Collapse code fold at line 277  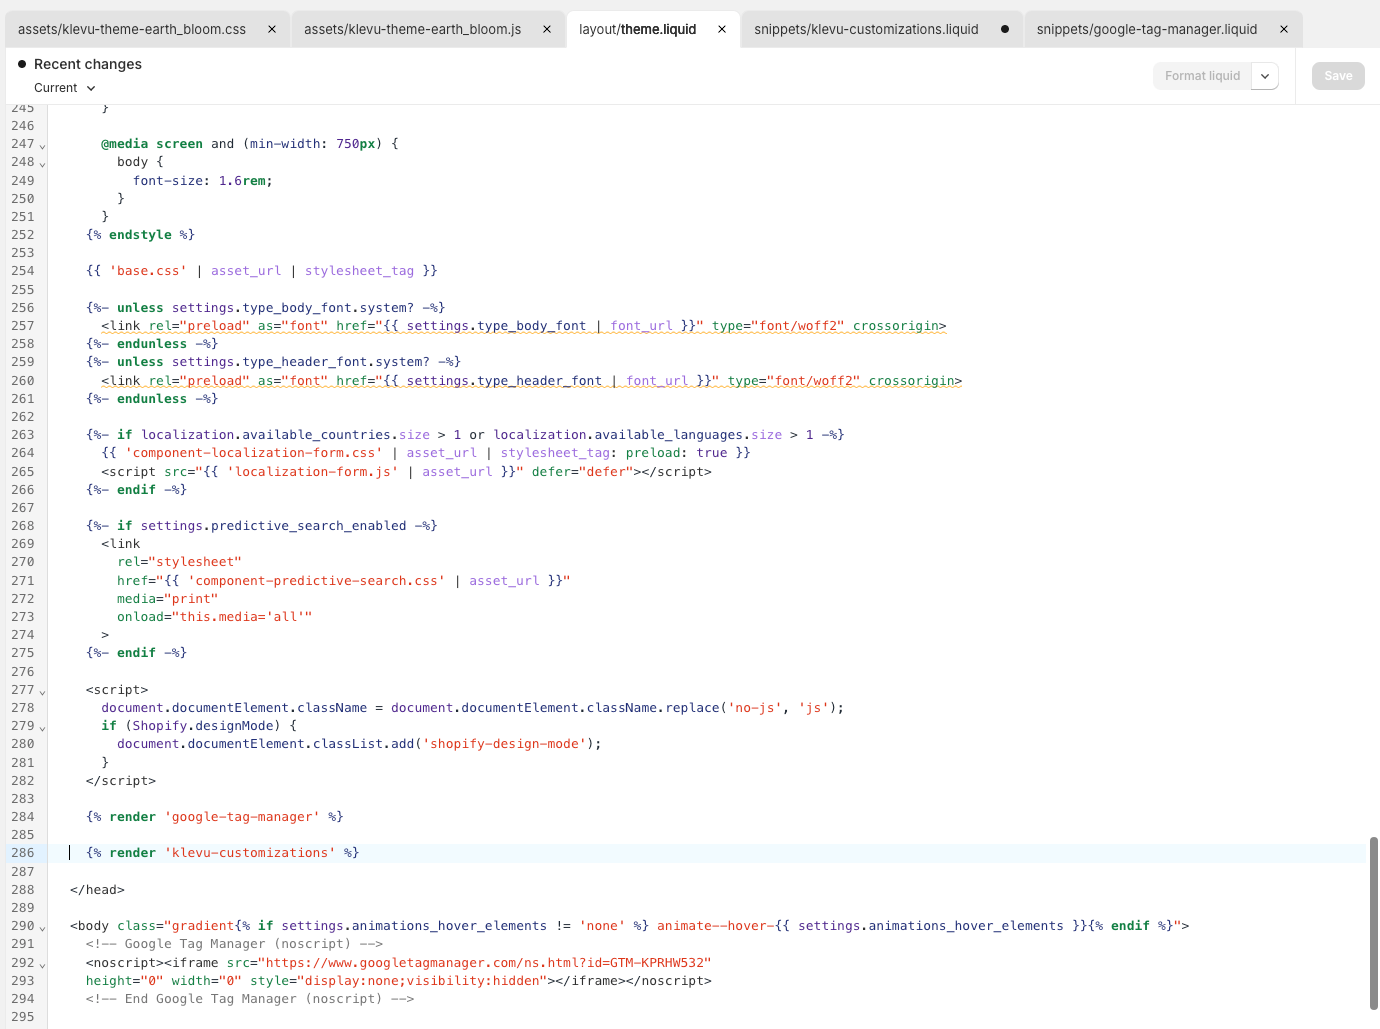pos(42,692)
